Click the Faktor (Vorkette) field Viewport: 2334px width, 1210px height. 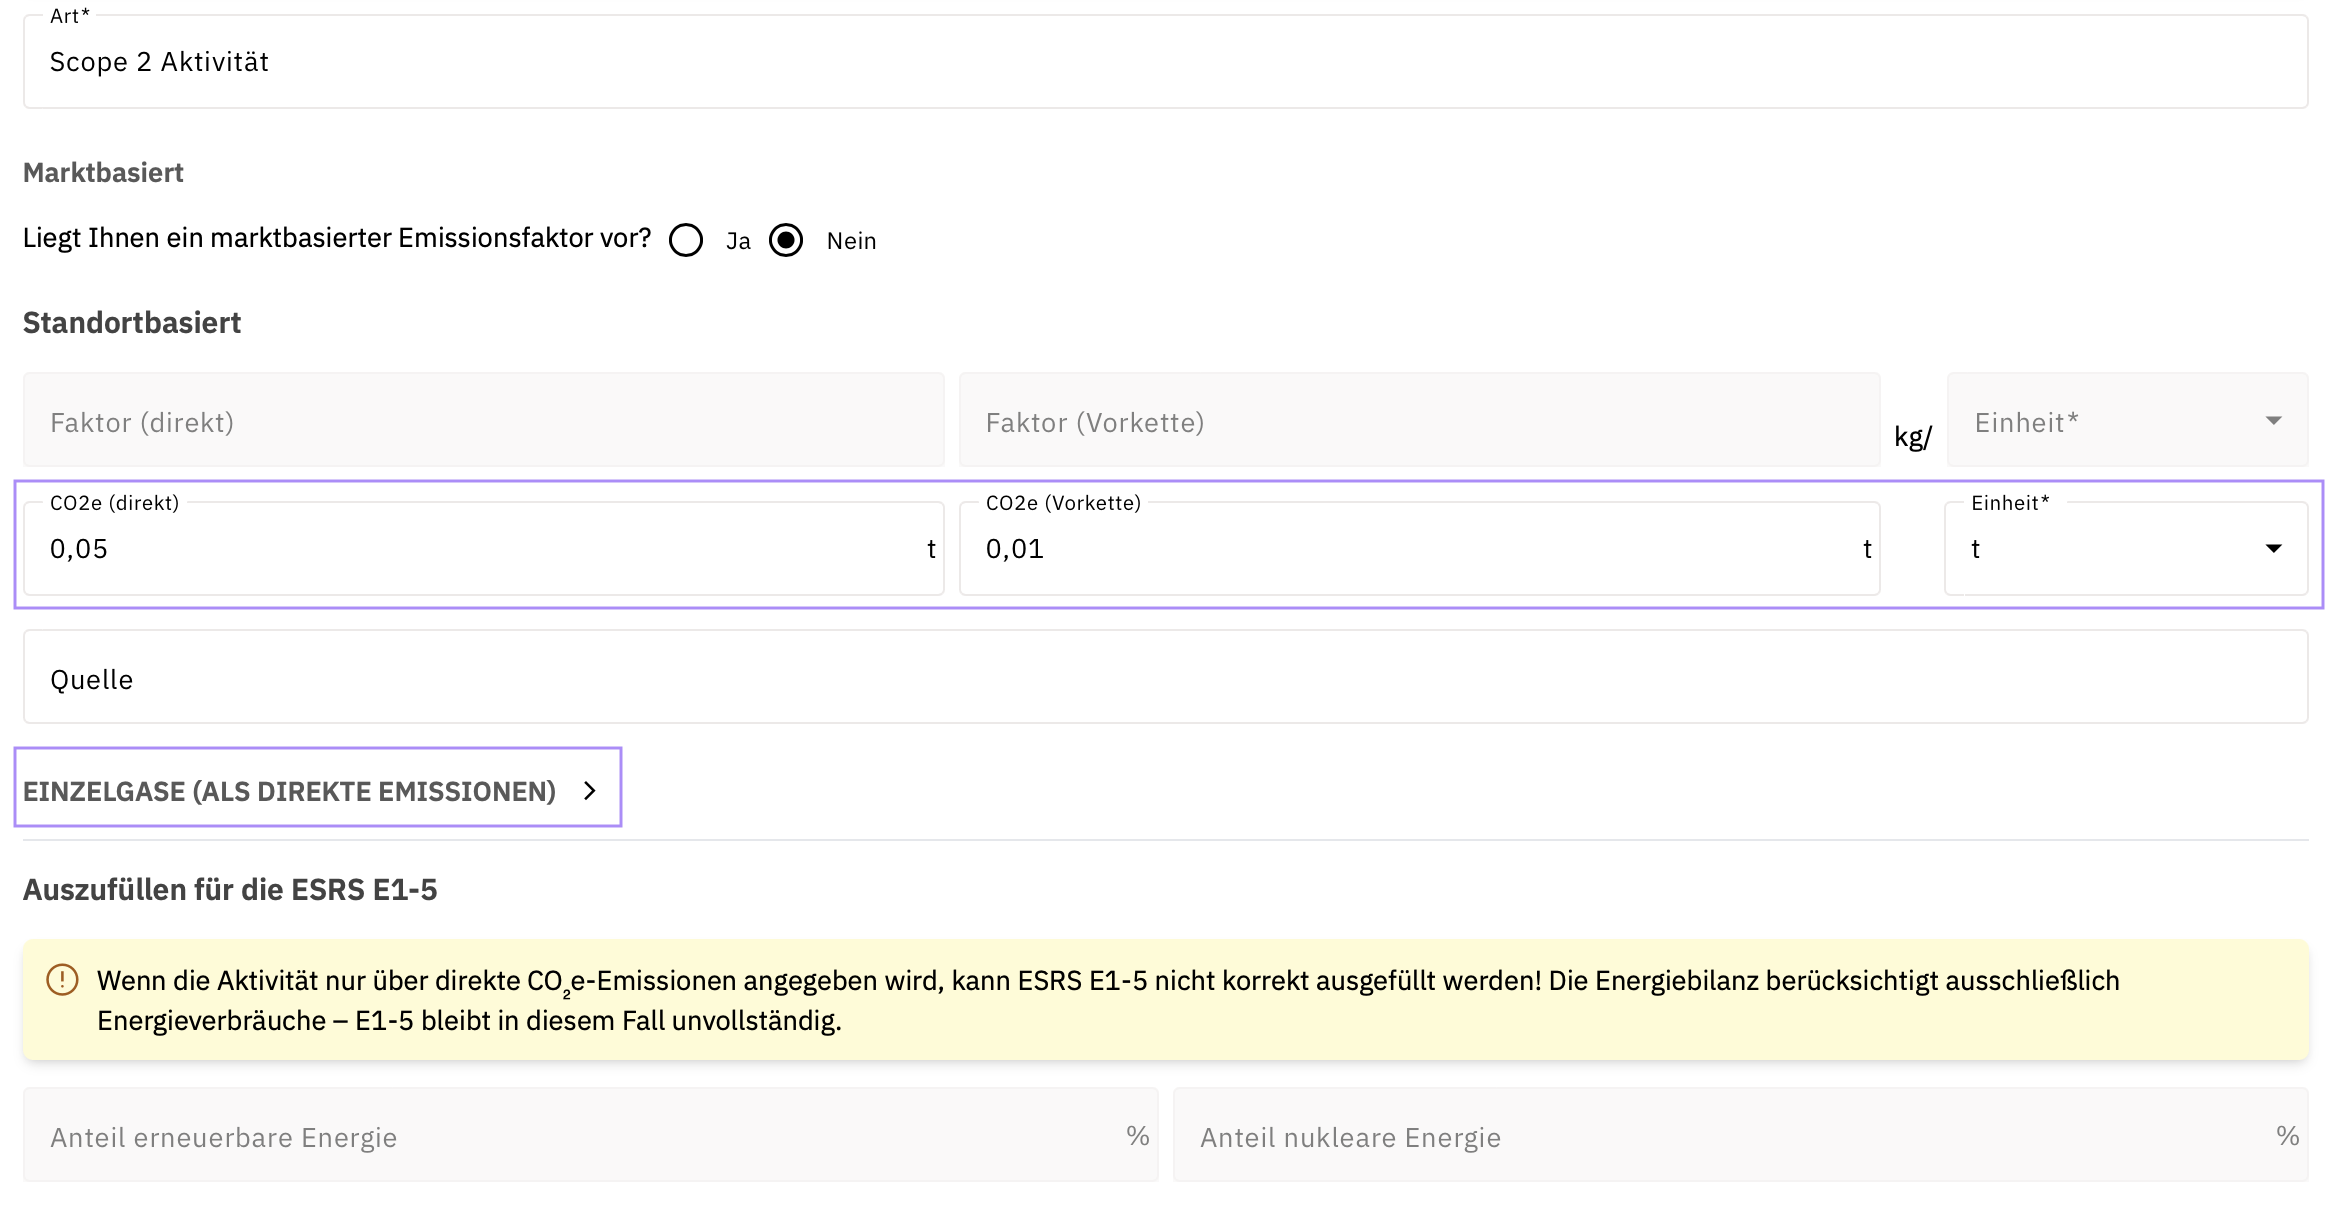tap(1418, 421)
